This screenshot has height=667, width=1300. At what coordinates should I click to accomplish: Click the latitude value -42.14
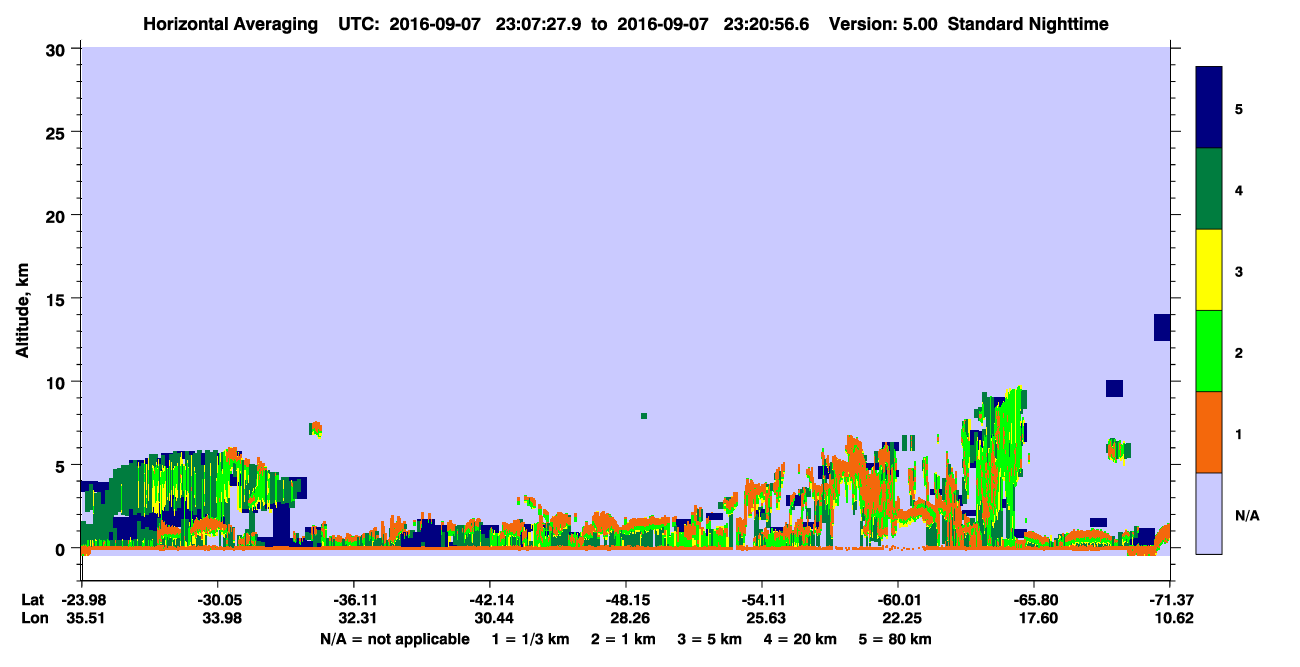489,600
